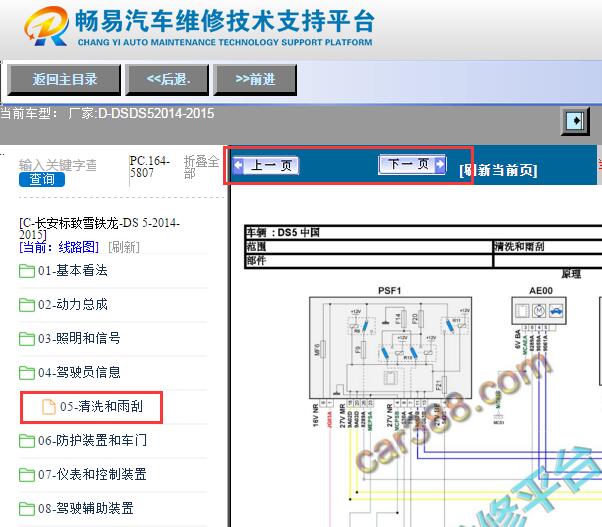The image size is (602, 527).
Task: Click the 畅易汽车维修技术支持平台 title
Action: (225, 21)
